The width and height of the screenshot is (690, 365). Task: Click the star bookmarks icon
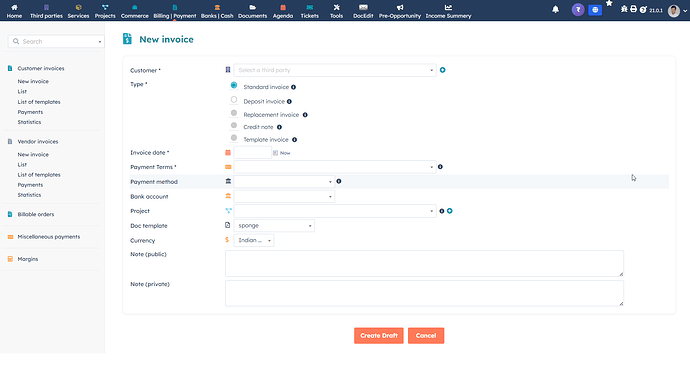coord(609,4)
